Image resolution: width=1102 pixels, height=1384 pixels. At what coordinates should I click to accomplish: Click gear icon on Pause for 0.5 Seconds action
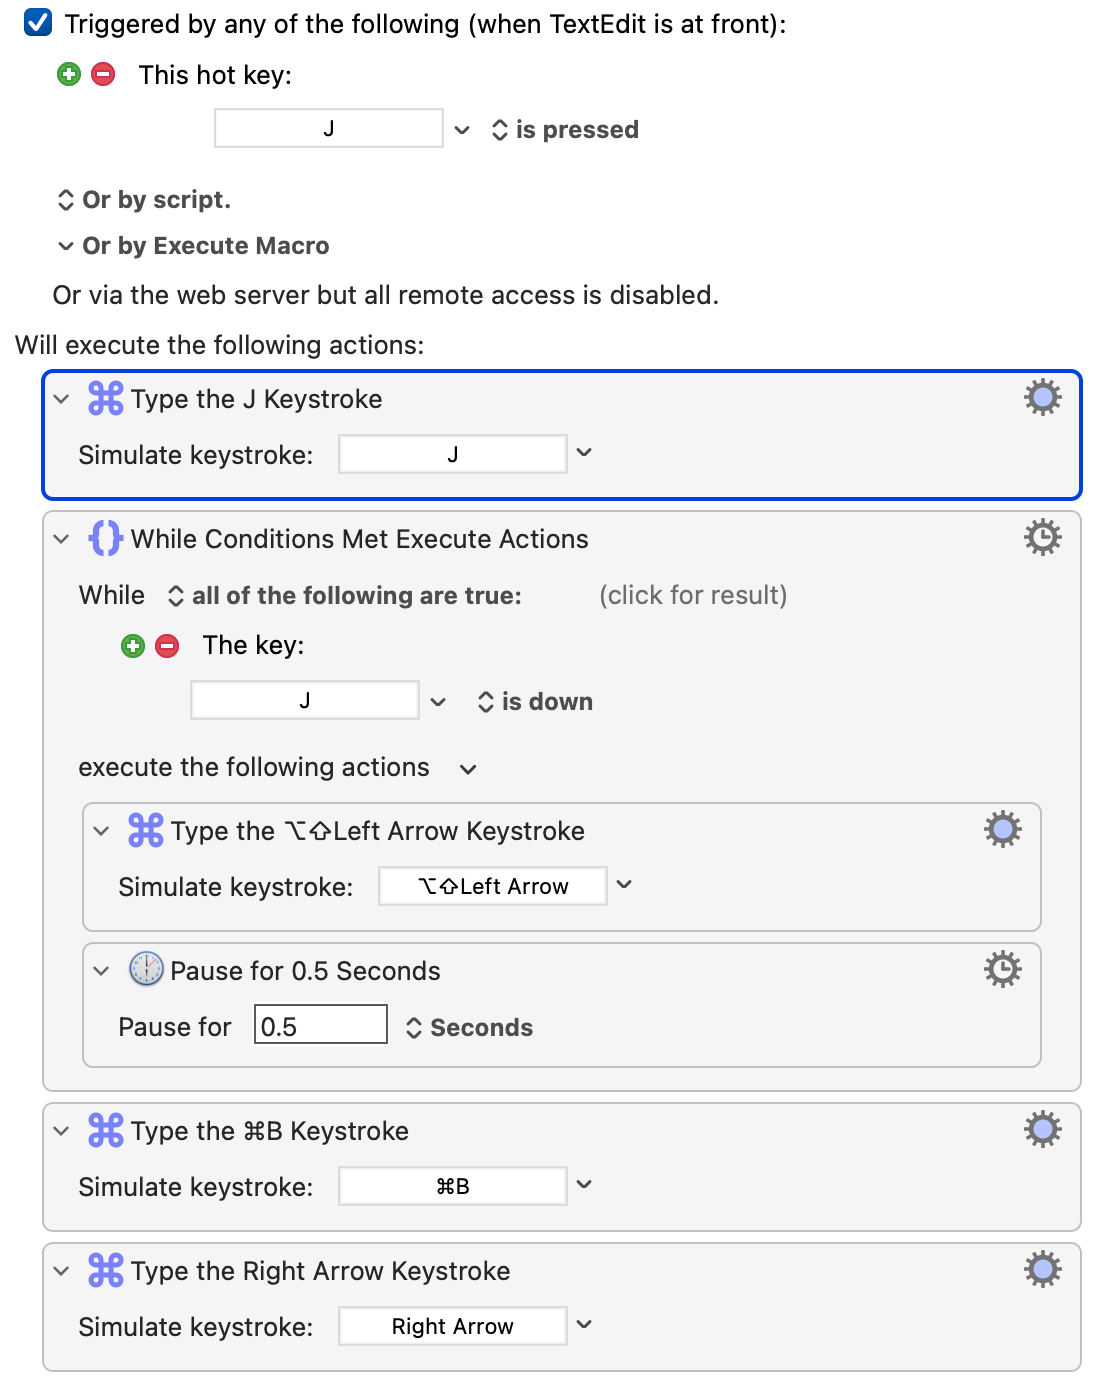point(1002,970)
